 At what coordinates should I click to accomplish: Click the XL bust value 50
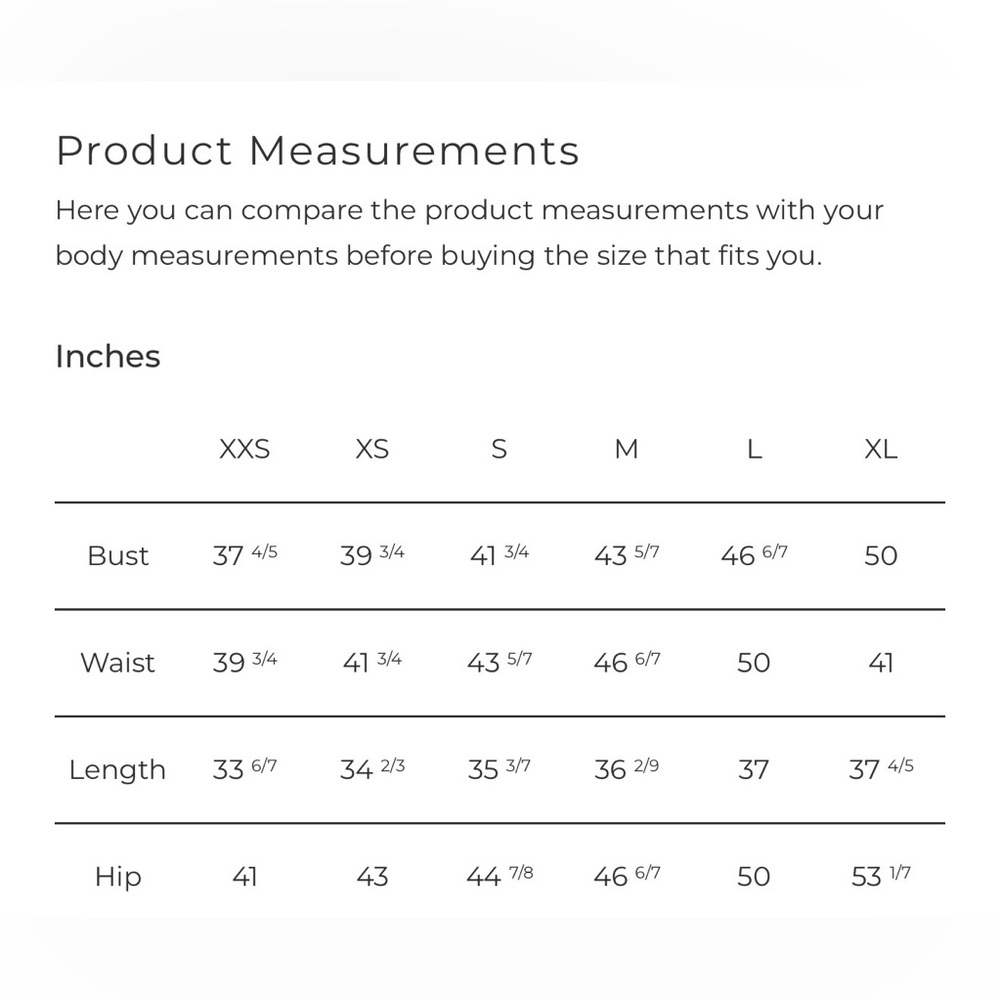coord(881,556)
